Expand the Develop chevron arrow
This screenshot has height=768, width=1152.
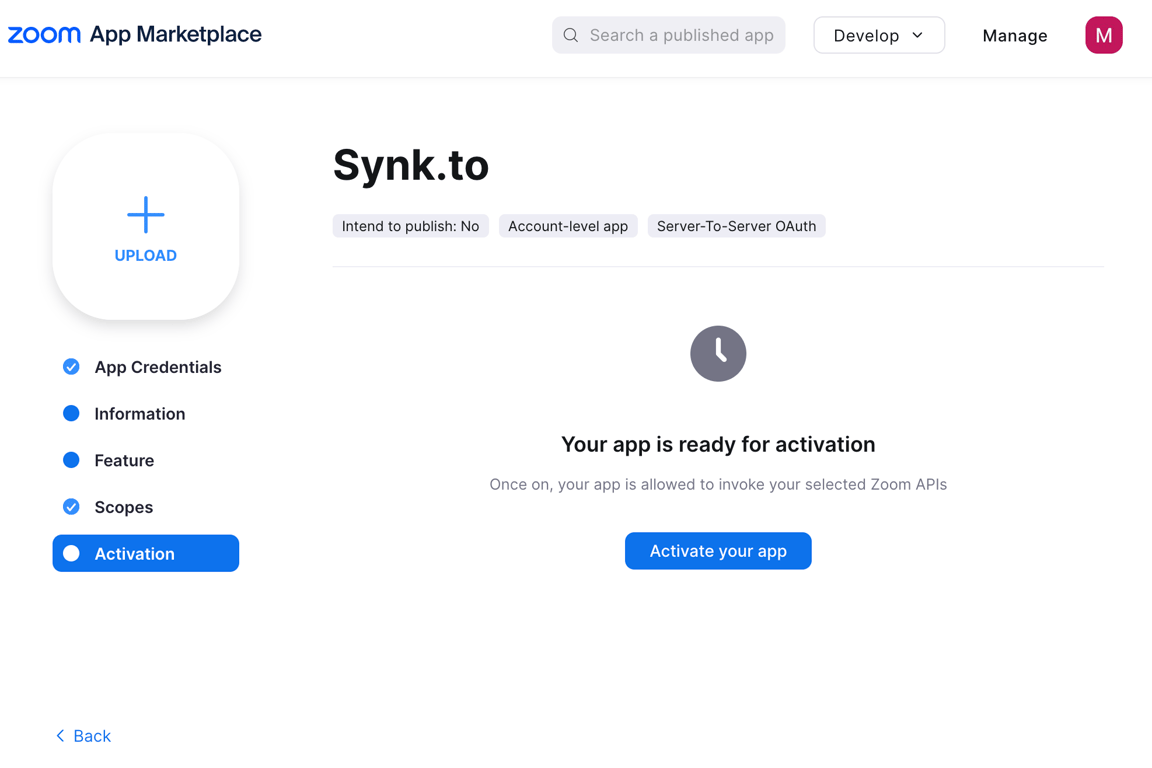(918, 35)
